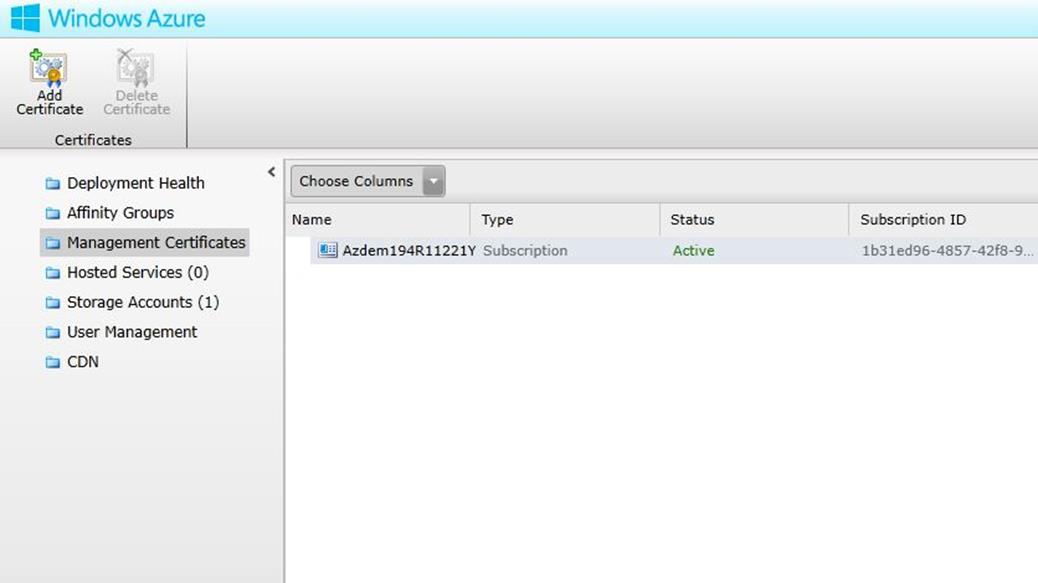The image size is (1038, 583).
Task: Select the Azdem194R11221Y certificate name
Action: 409,251
